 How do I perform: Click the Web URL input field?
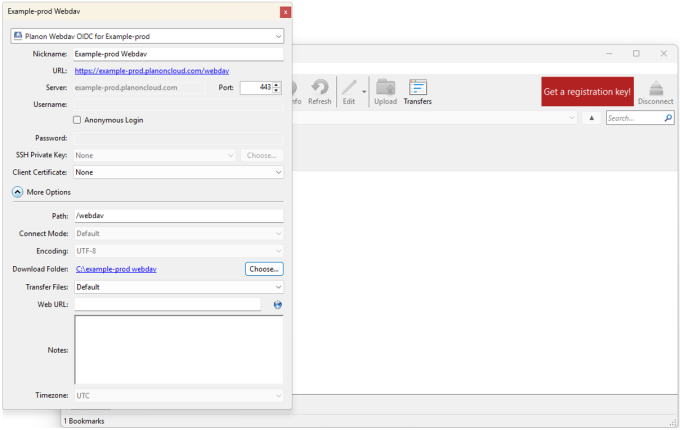tap(167, 304)
